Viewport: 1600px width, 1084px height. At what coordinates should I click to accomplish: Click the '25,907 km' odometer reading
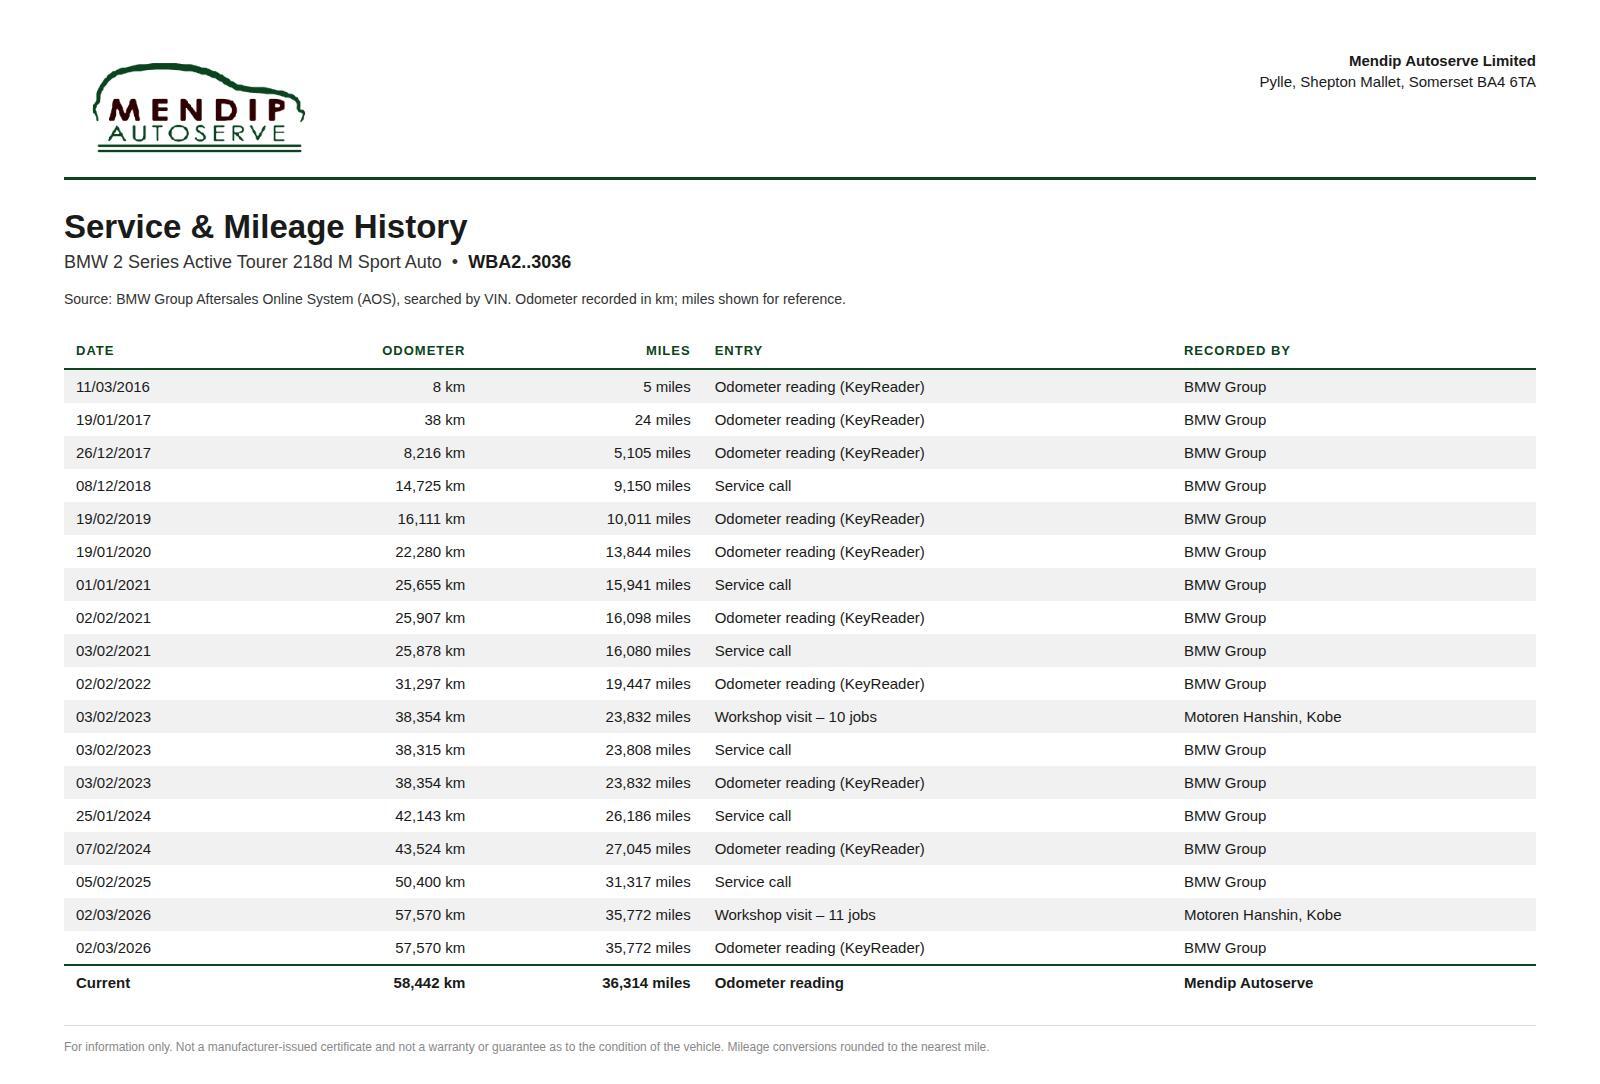tap(430, 618)
